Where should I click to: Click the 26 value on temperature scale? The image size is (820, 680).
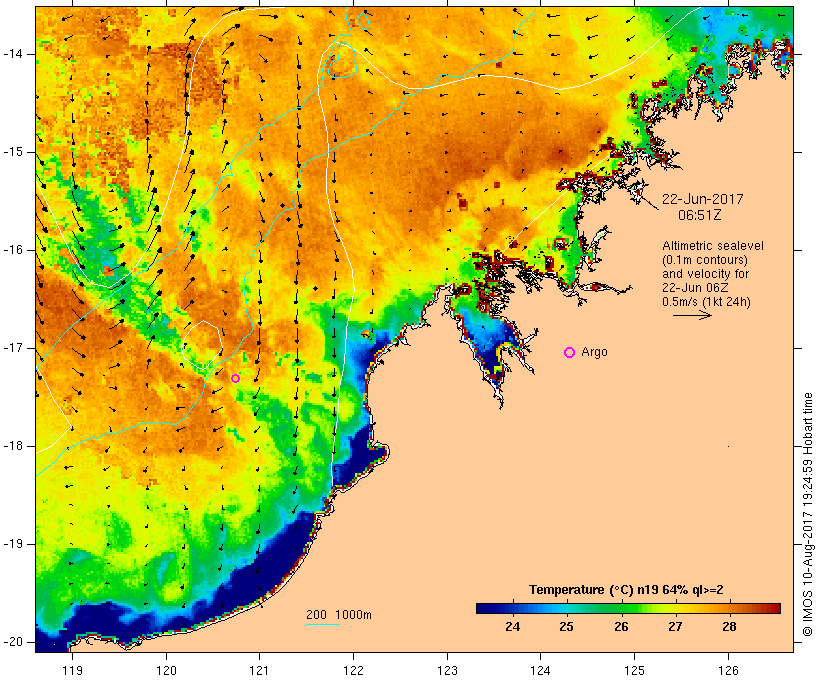pos(621,627)
